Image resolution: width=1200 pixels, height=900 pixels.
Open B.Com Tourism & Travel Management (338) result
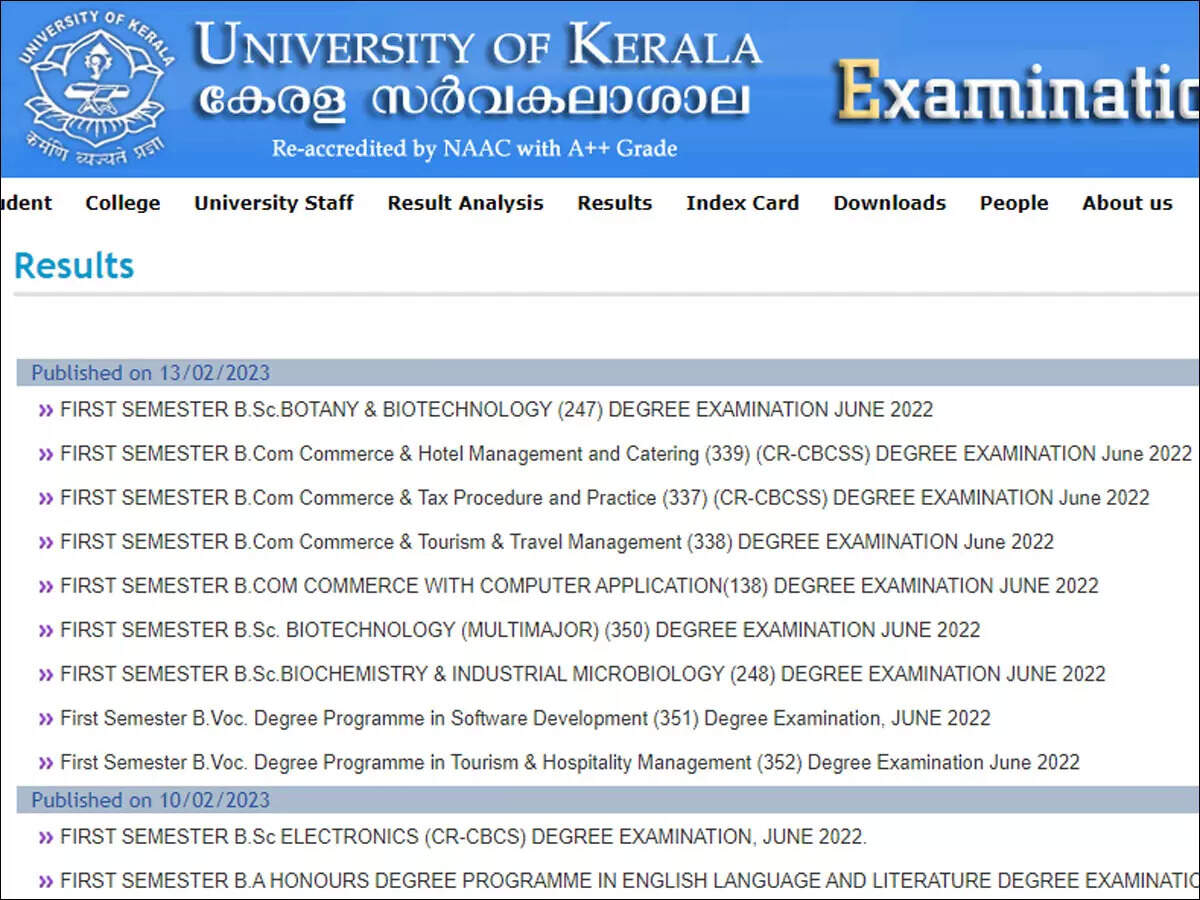pyautogui.click(x=557, y=542)
